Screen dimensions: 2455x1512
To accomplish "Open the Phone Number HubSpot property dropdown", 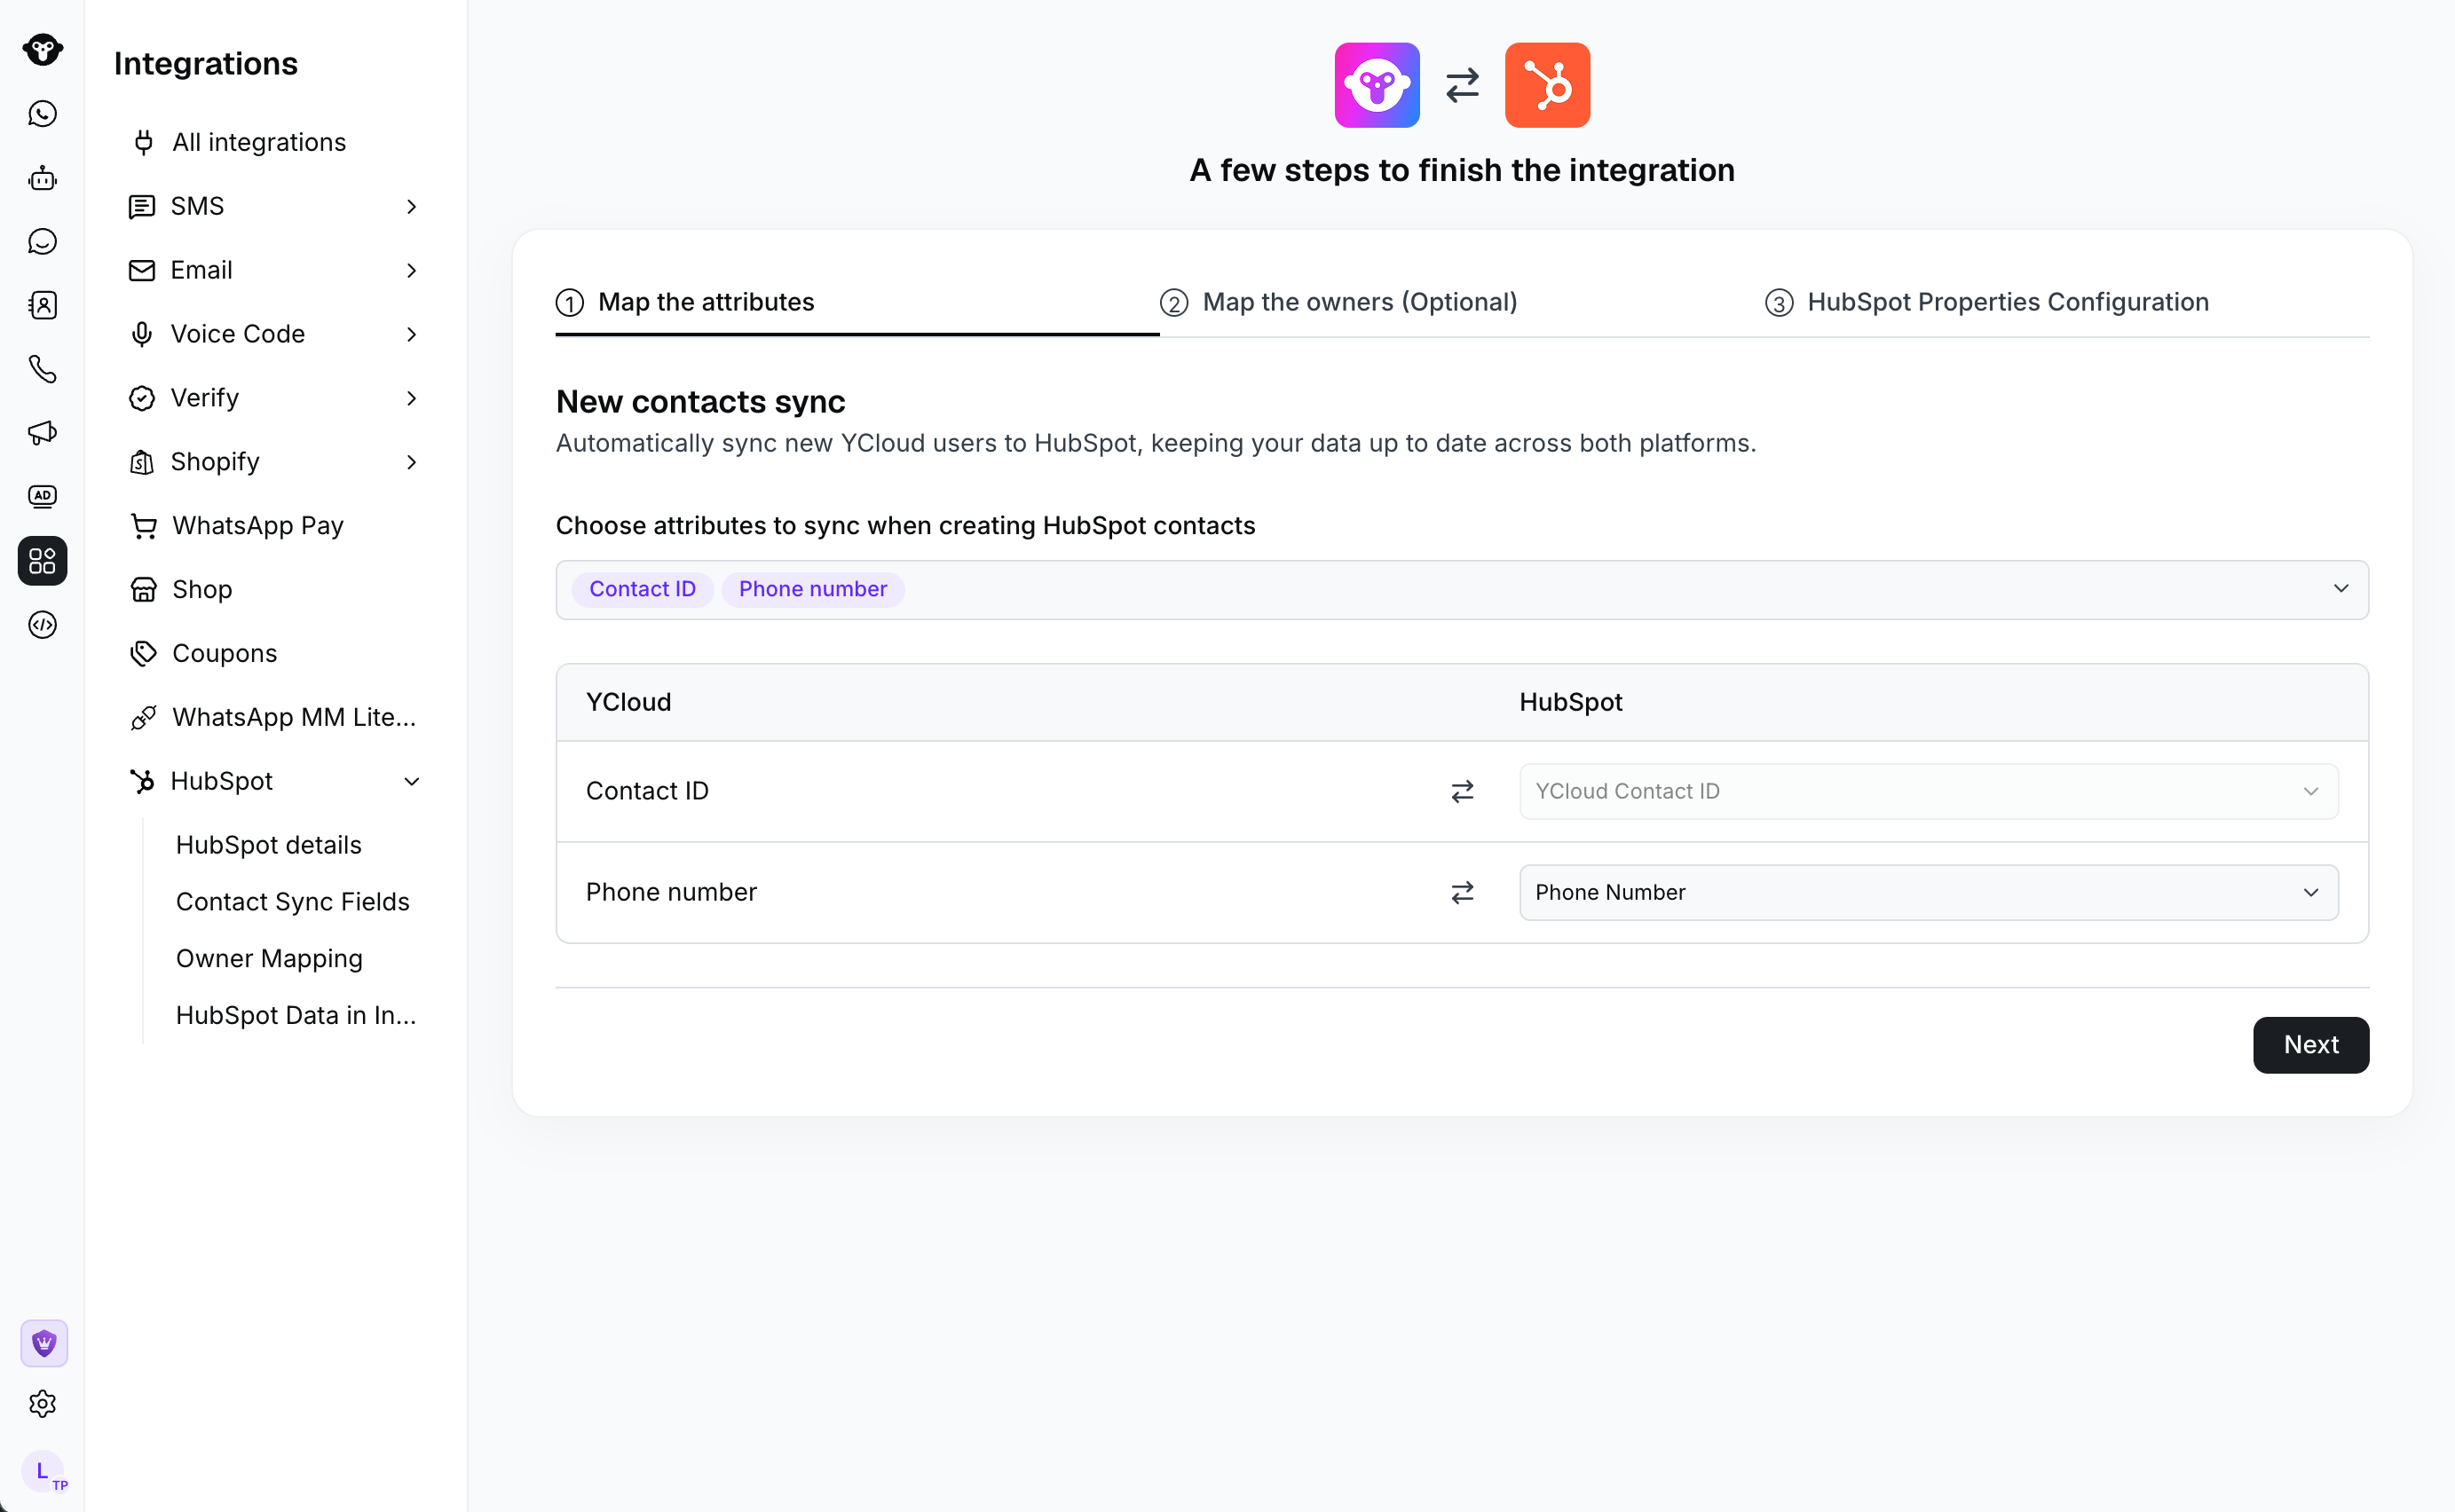I will [x=1928, y=892].
